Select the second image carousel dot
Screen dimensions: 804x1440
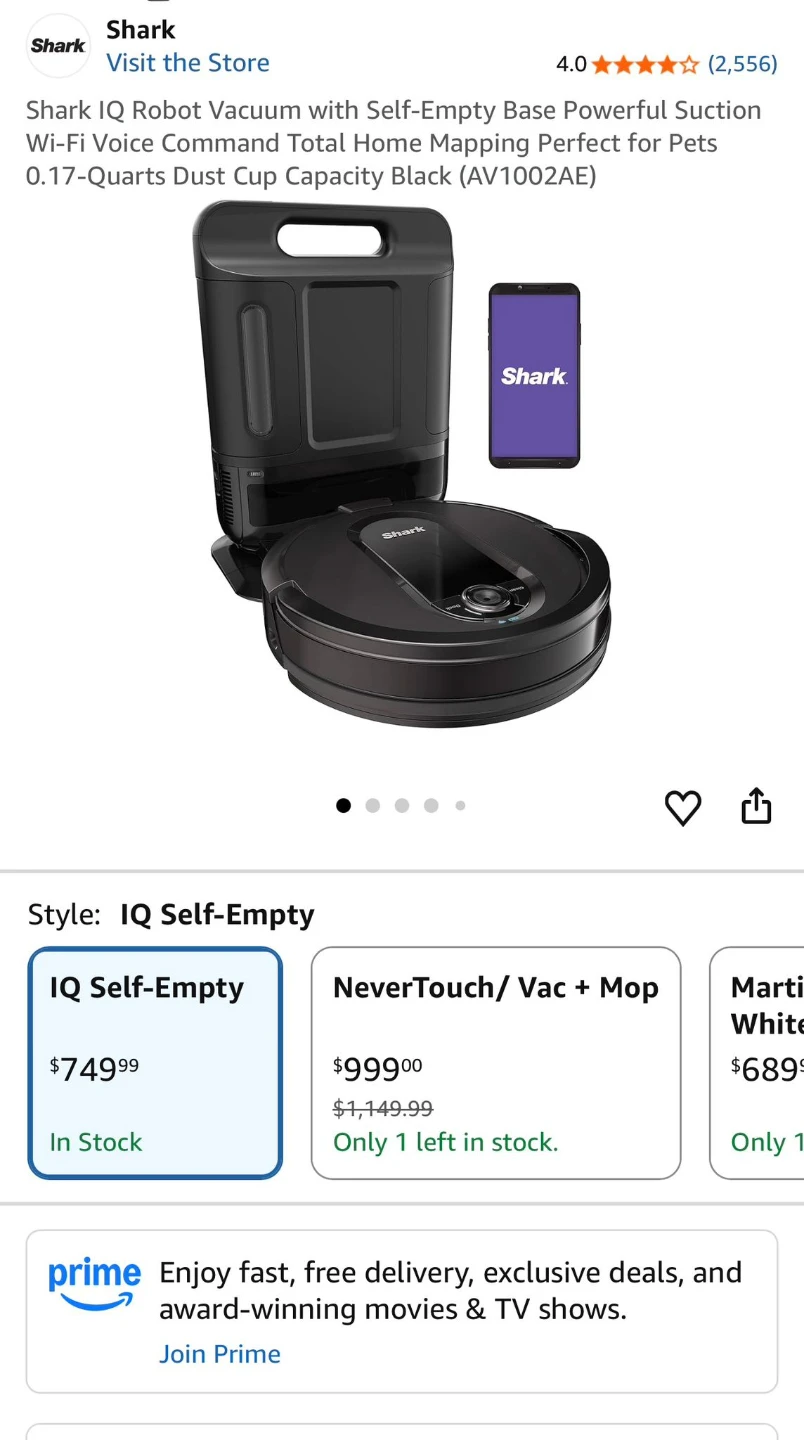(x=373, y=805)
